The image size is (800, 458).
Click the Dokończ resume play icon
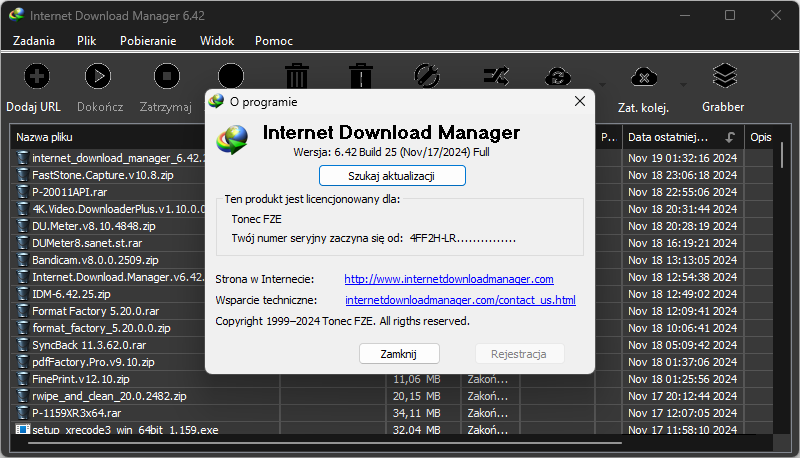coord(98,77)
